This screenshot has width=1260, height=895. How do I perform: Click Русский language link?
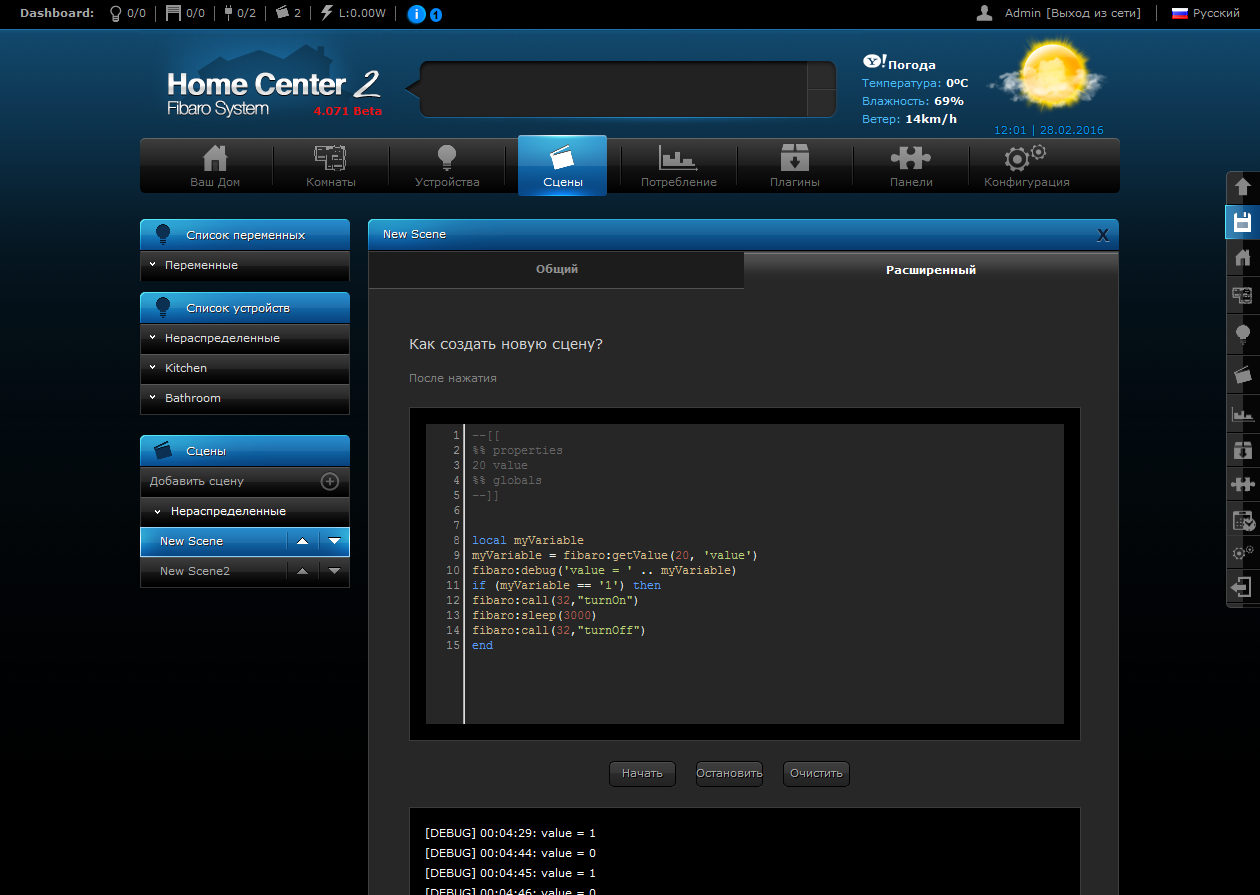[1216, 13]
